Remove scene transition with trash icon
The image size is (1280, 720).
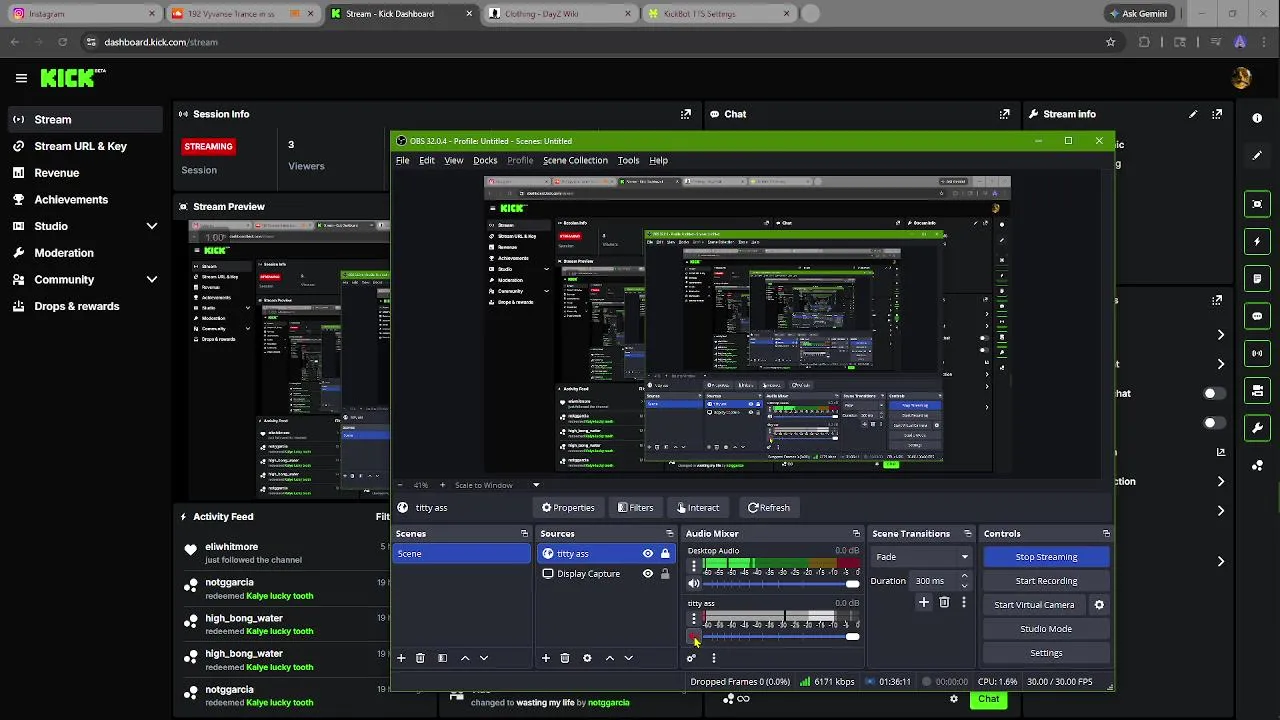(944, 602)
